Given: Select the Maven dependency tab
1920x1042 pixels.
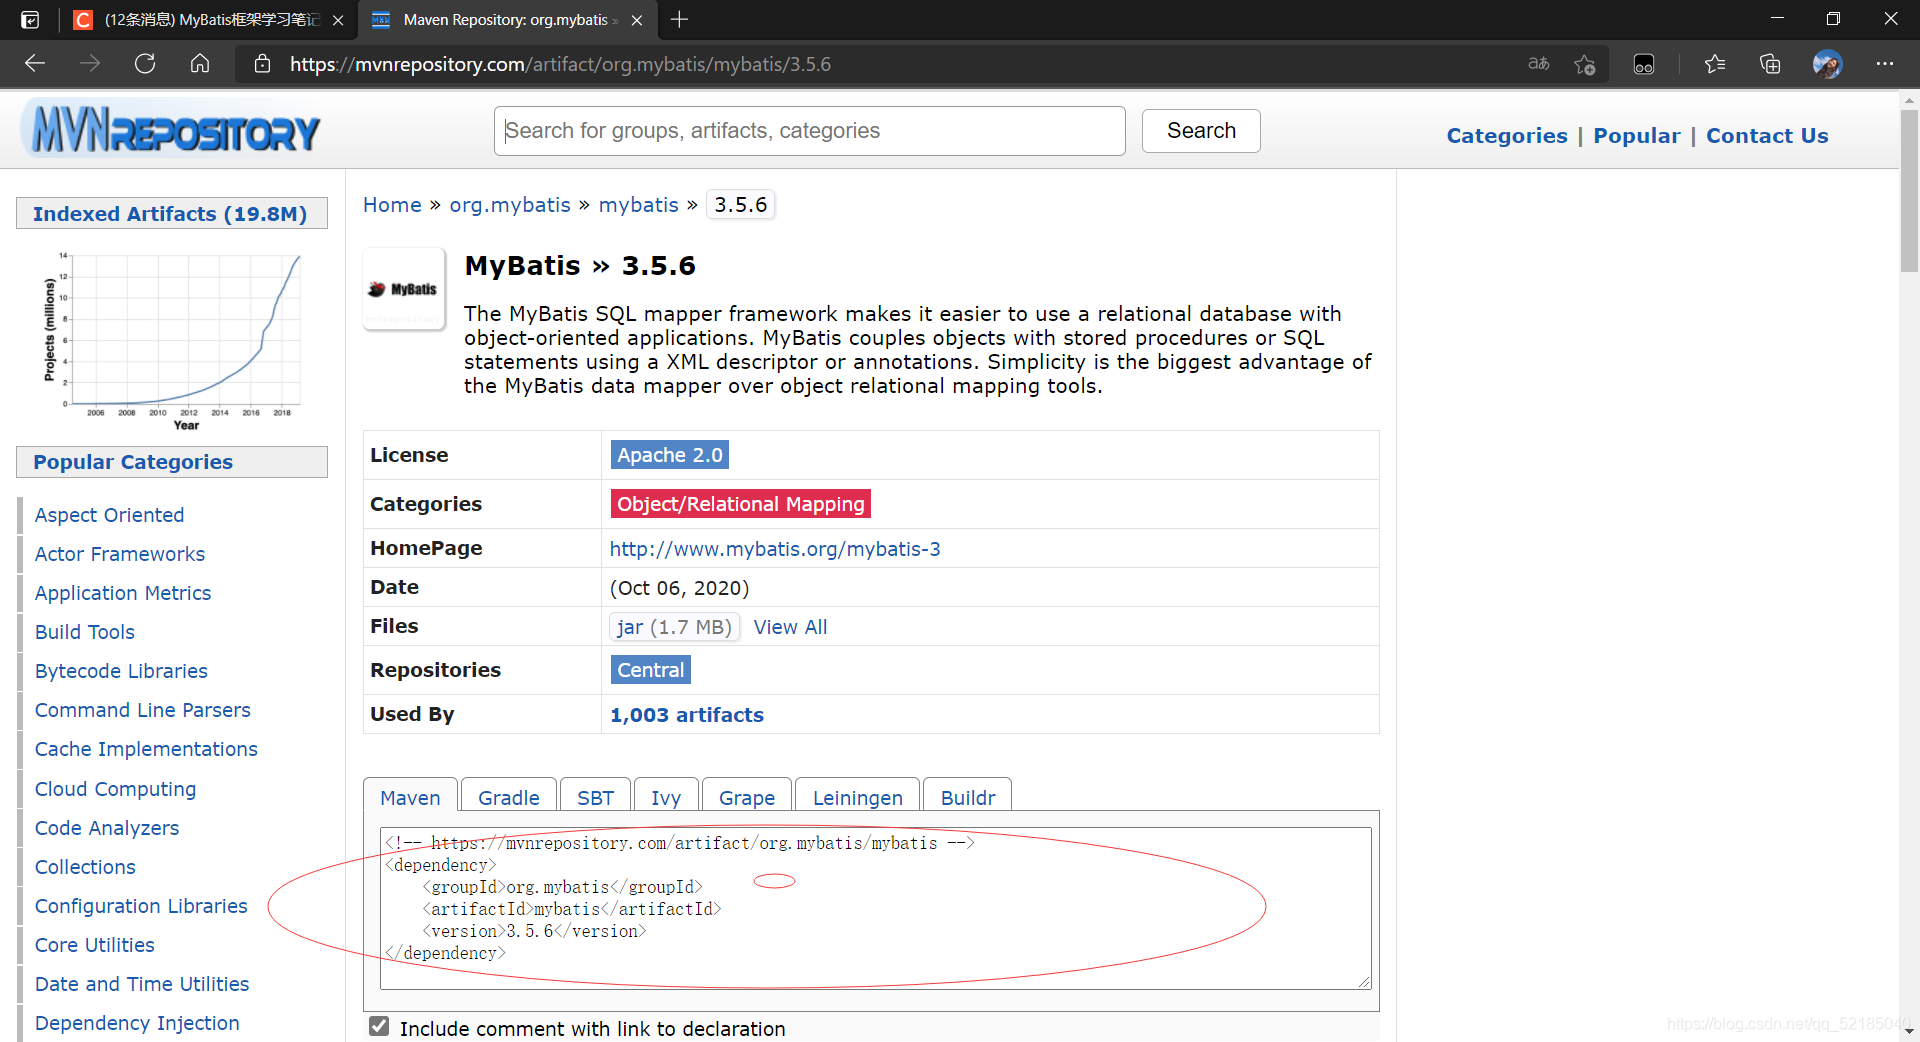Looking at the screenshot, I should (410, 798).
